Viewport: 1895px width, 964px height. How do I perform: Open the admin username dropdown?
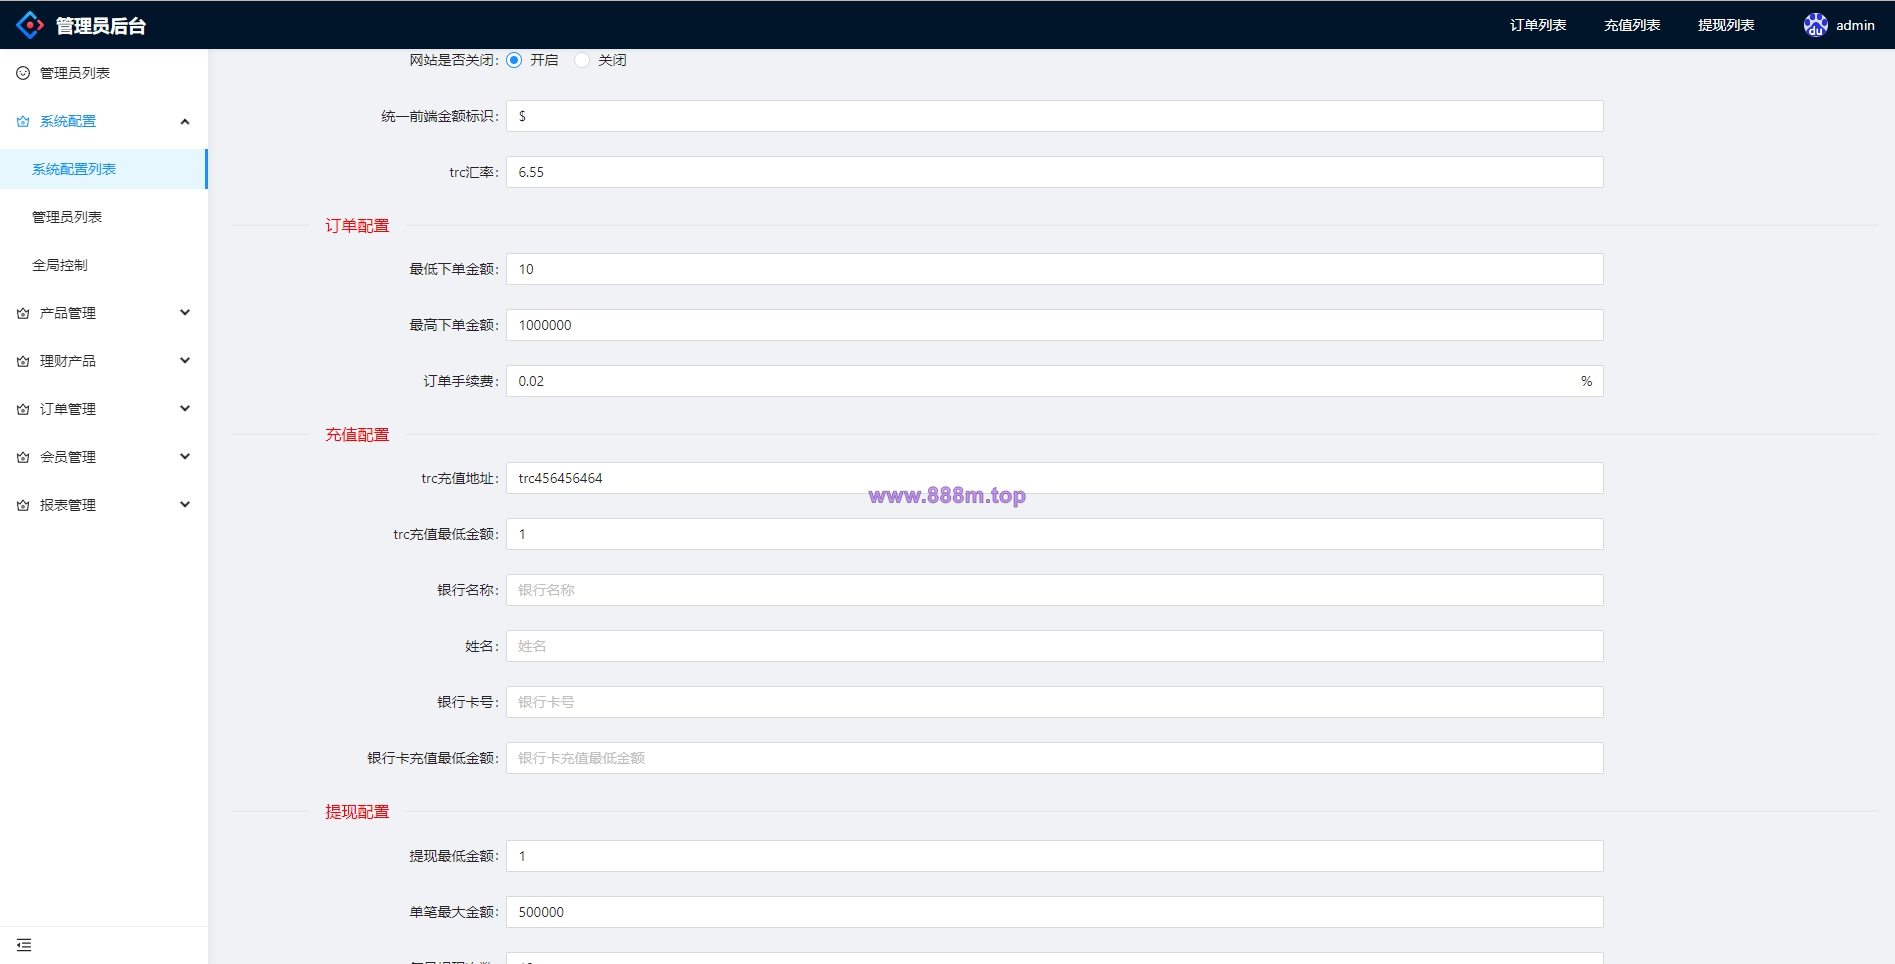1855,25
